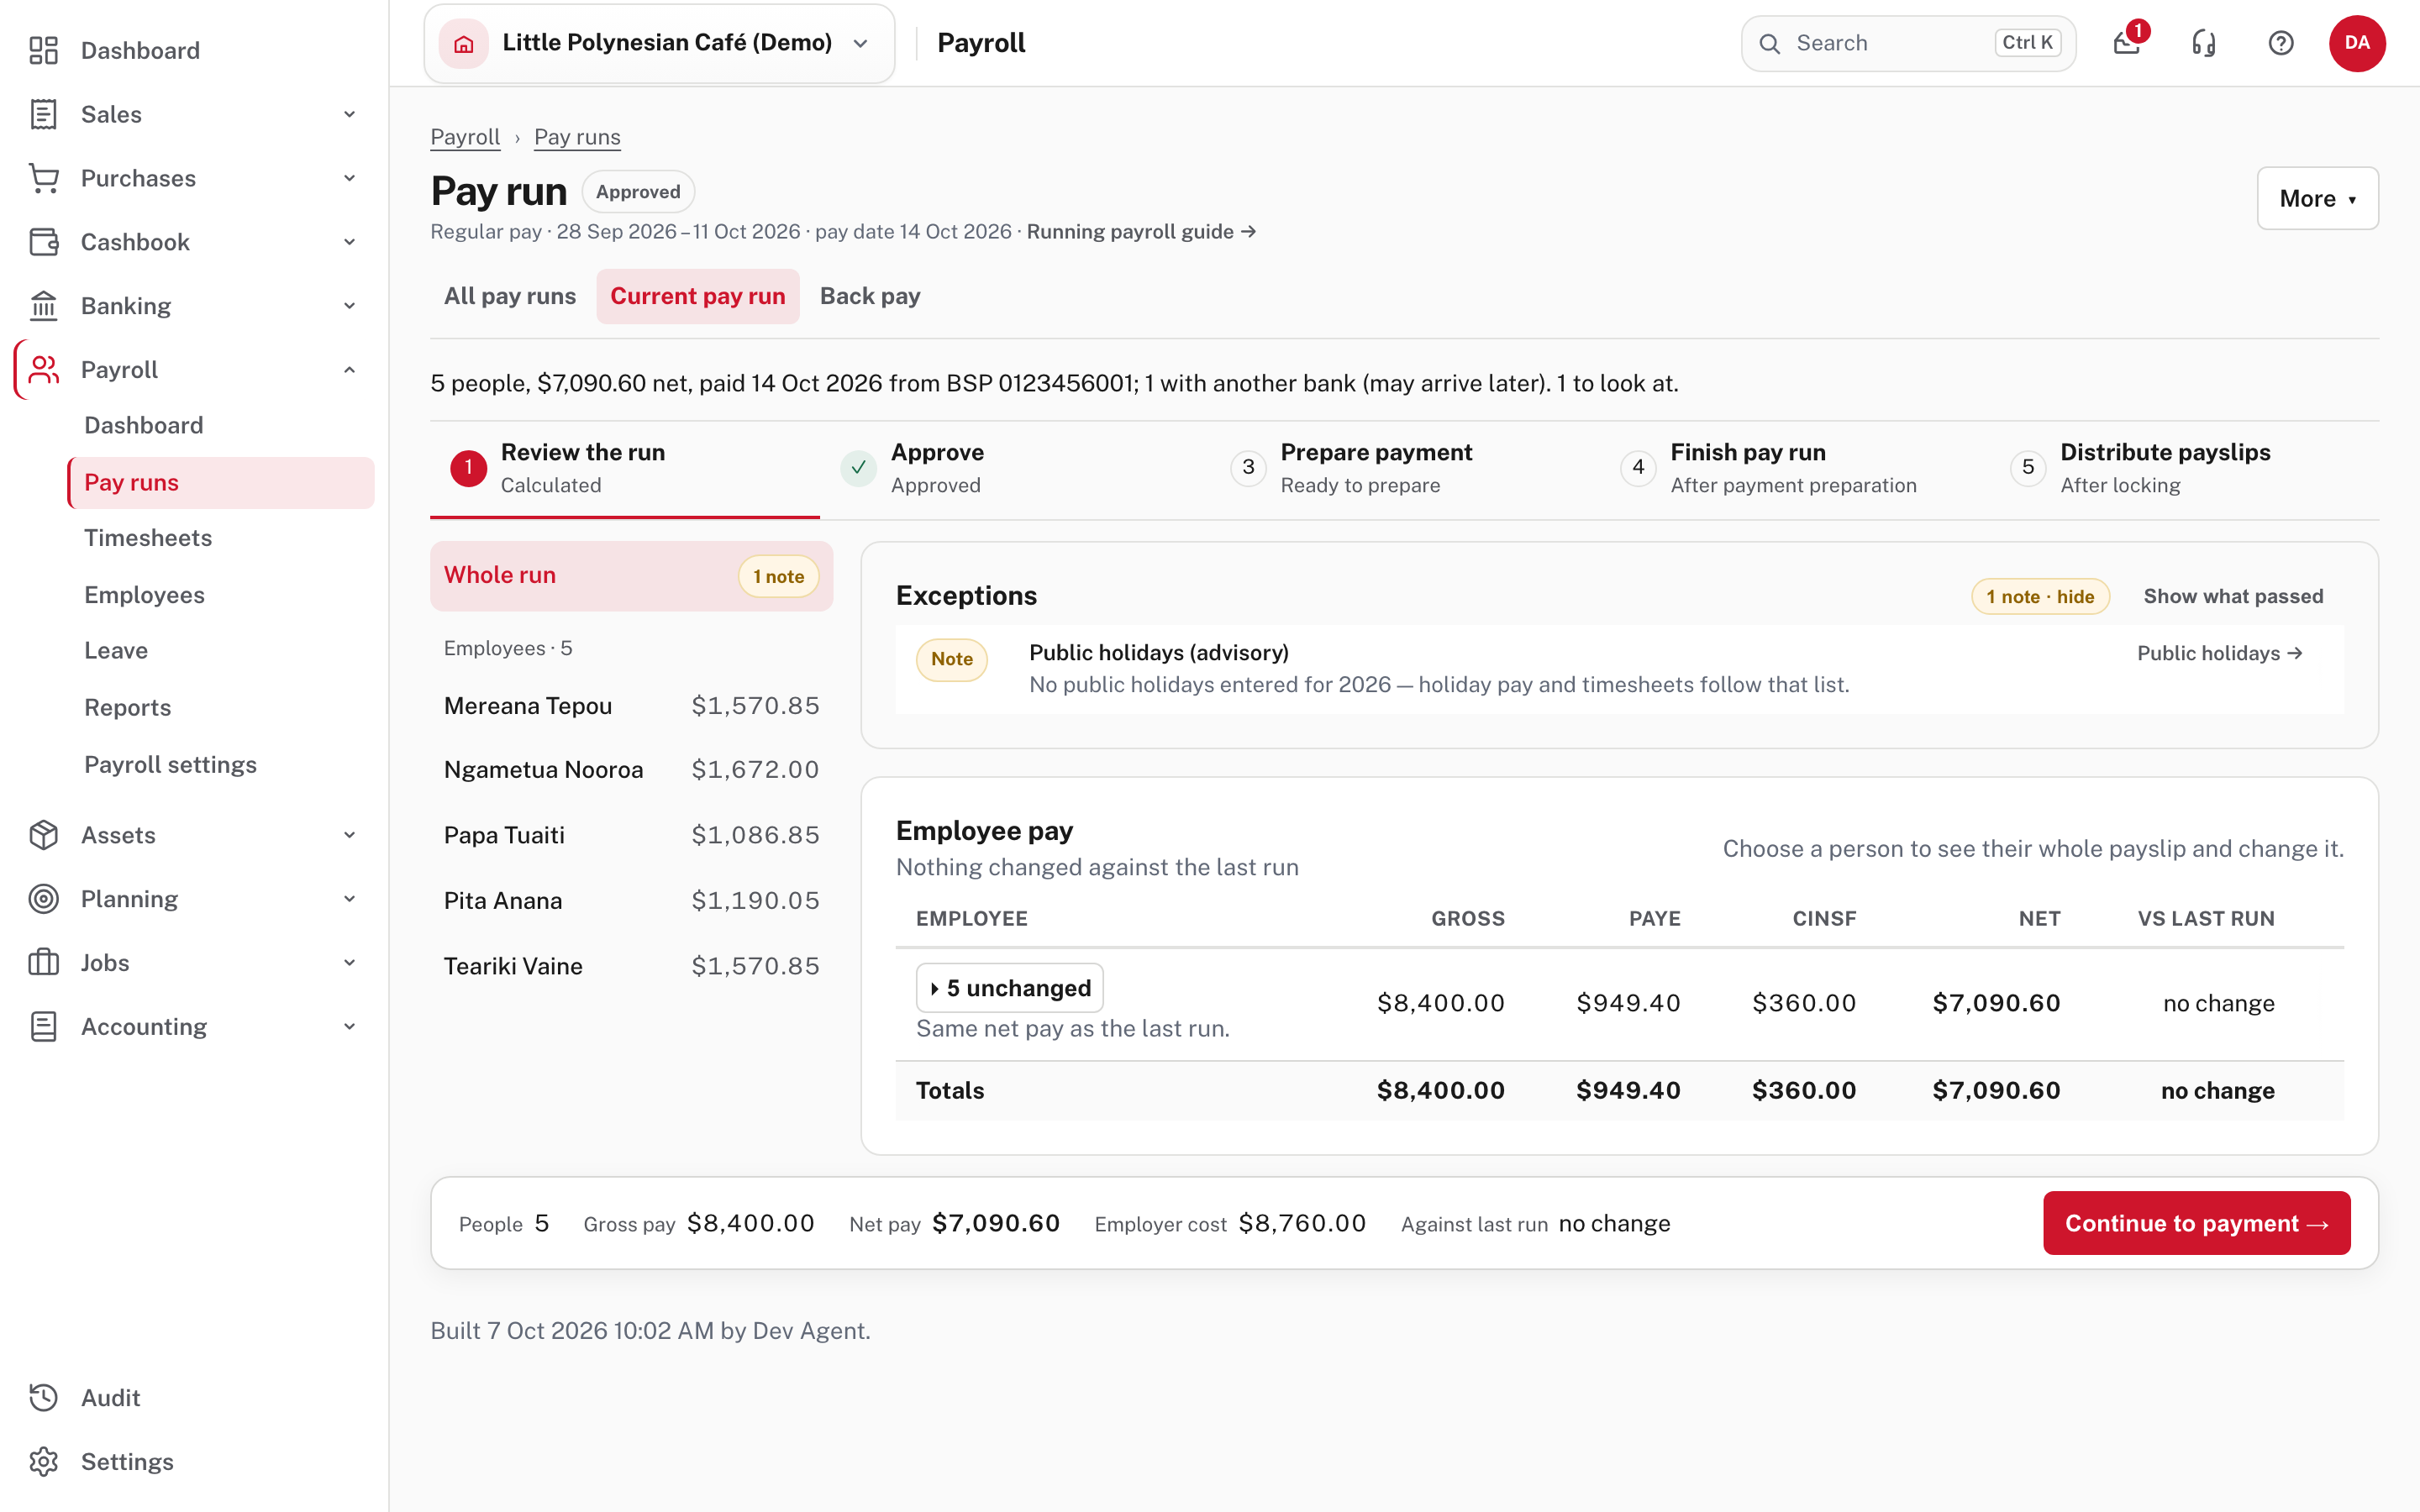Open the Settings gear icon
The width and height of the screenshot is (2420, 1512).
(x=43, y=1462)
